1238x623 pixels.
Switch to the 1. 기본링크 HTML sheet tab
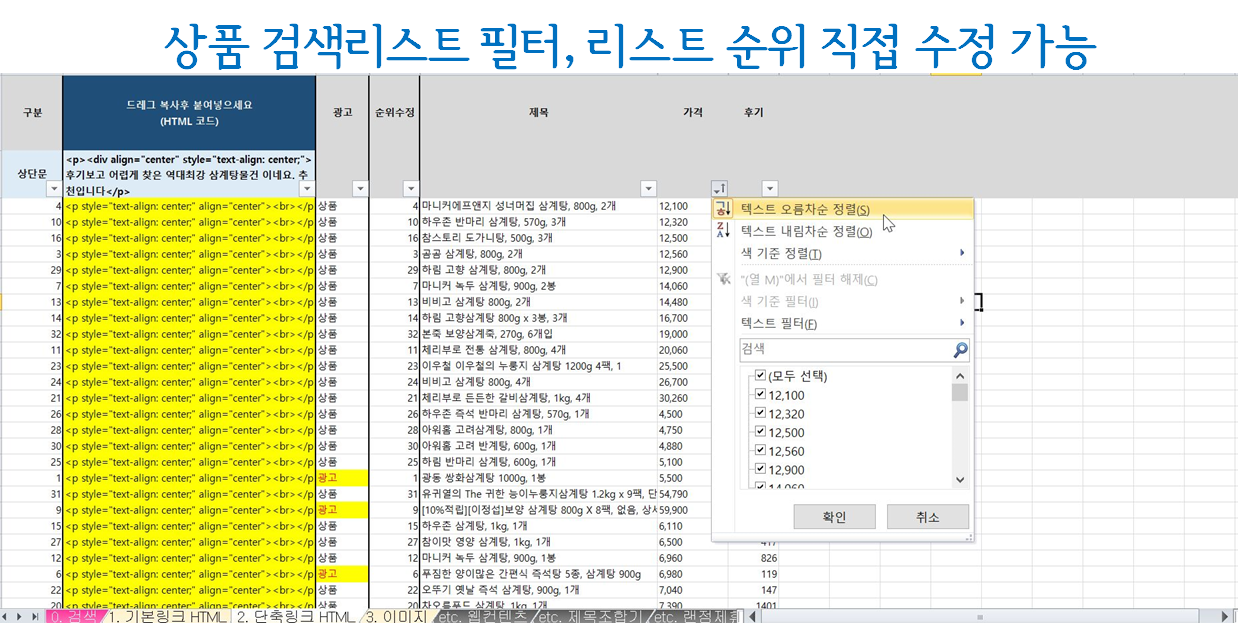pos(167,616)
